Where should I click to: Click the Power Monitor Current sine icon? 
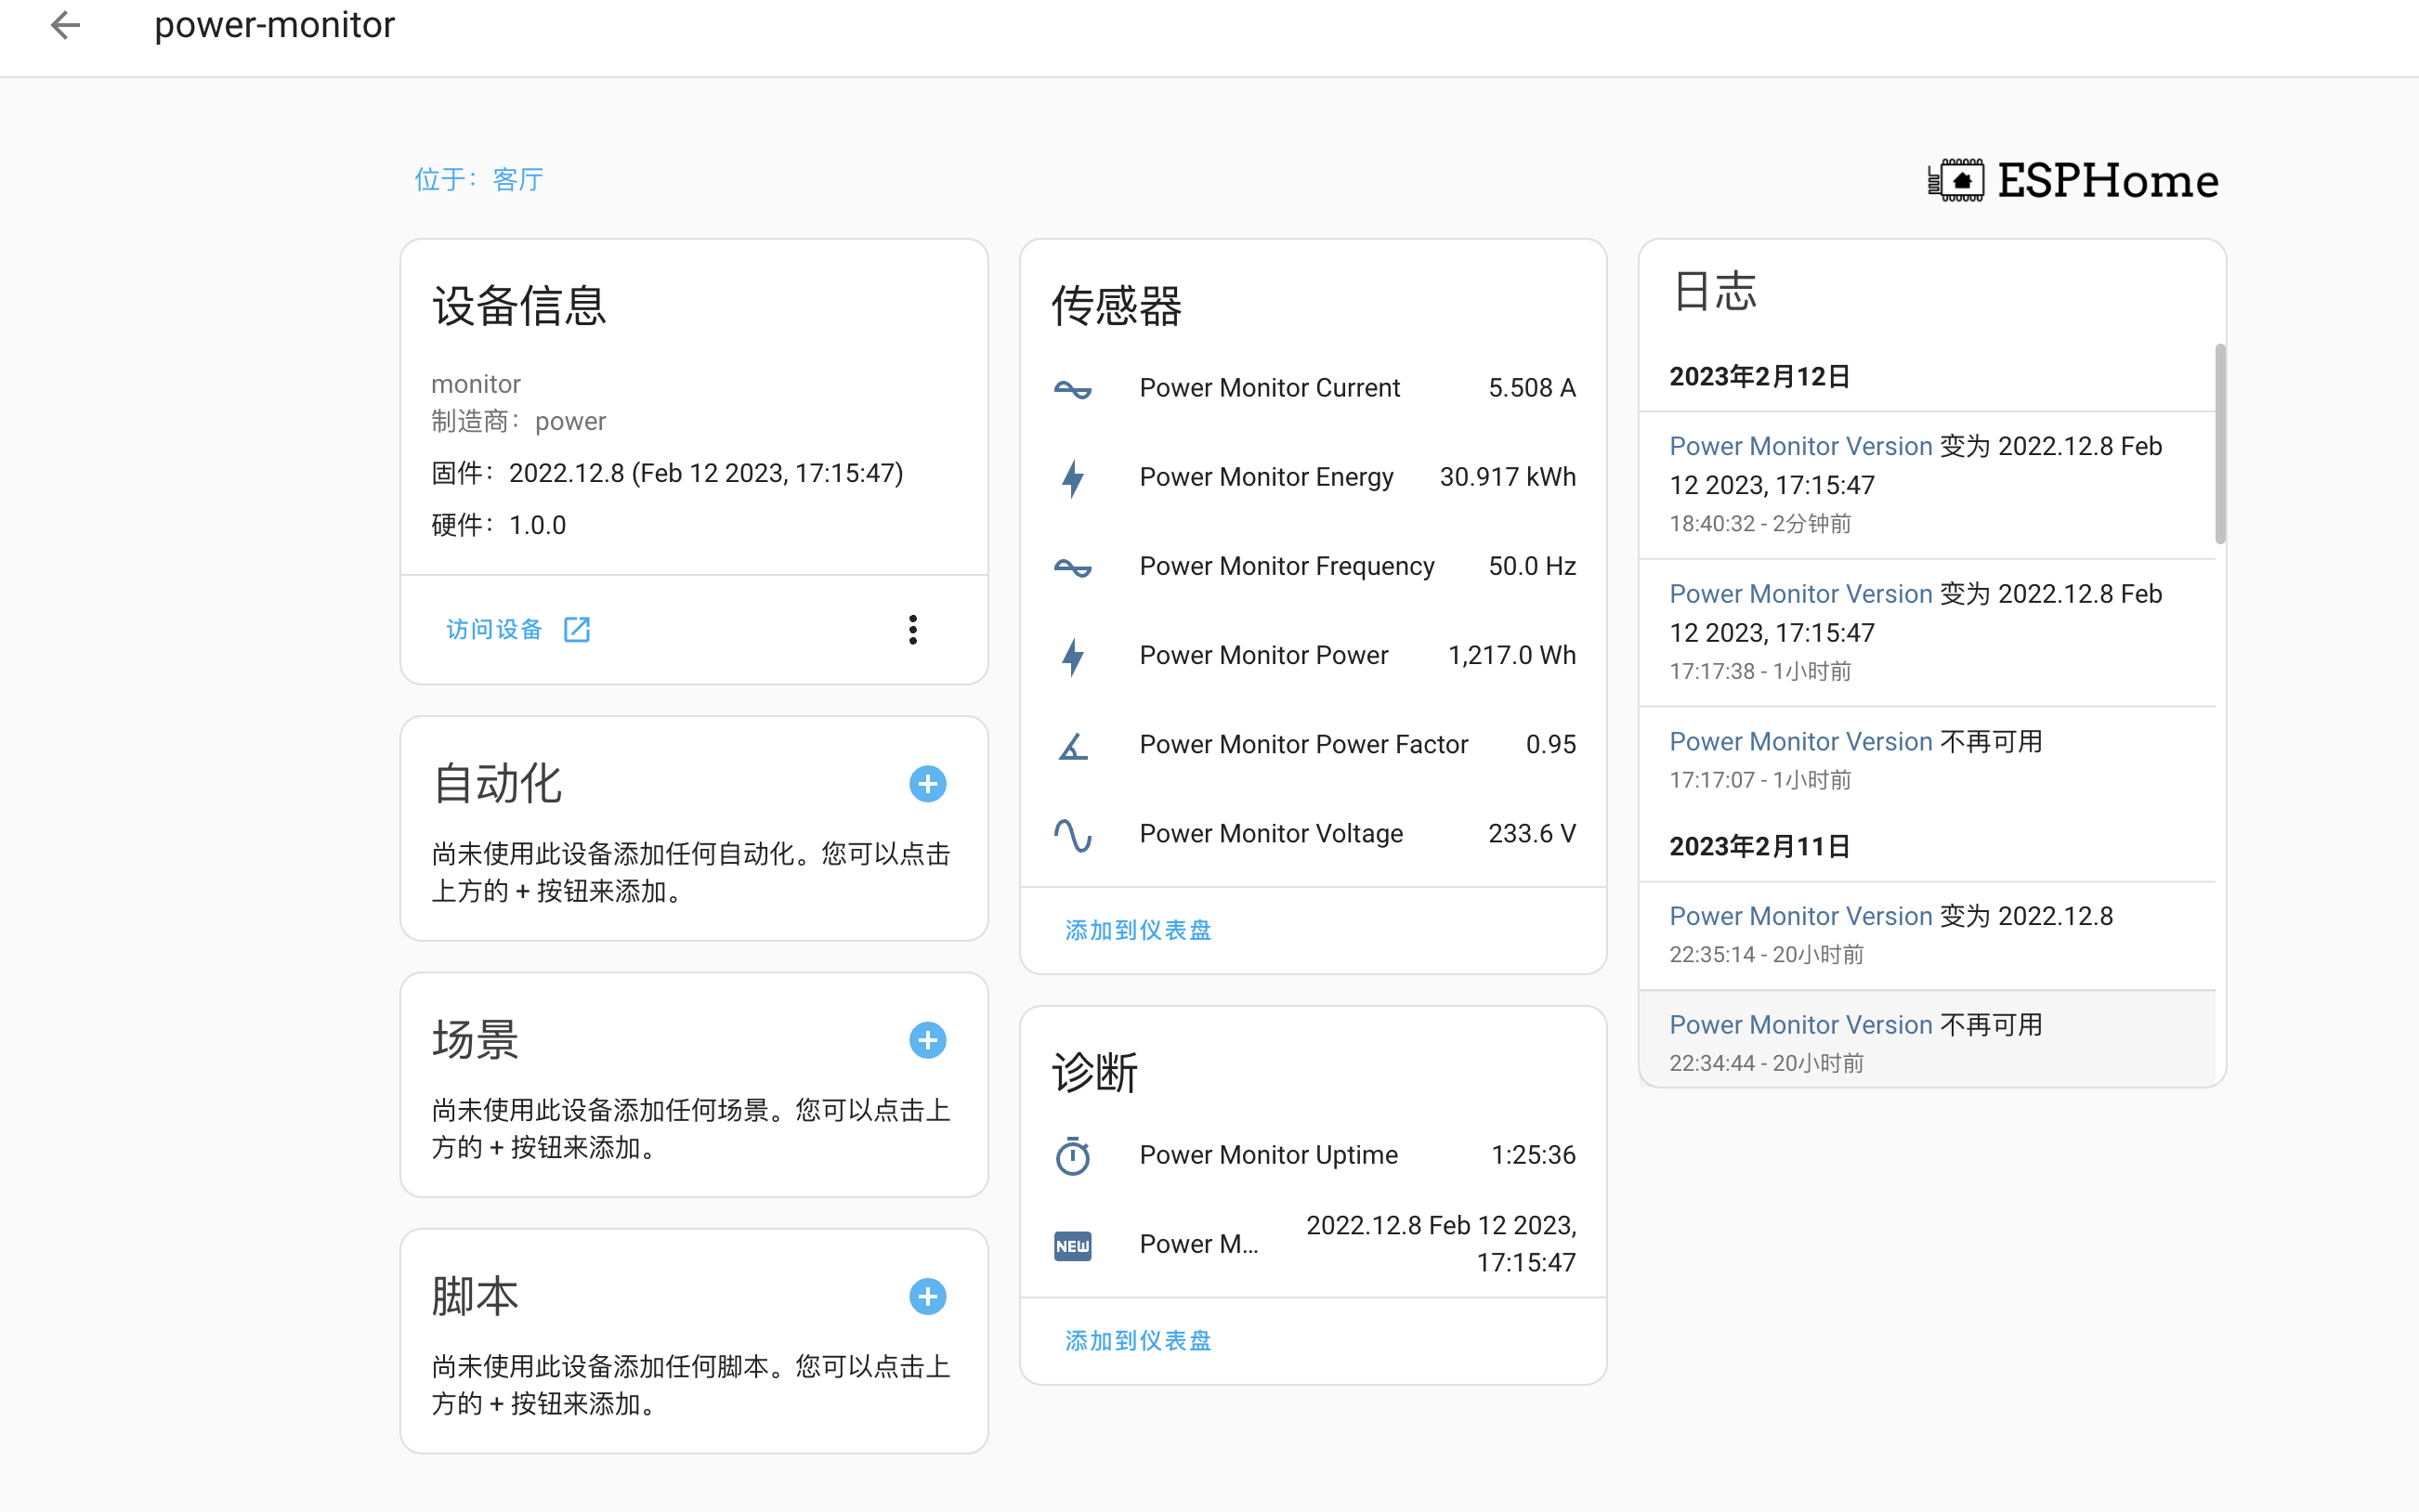point(1072,389)
